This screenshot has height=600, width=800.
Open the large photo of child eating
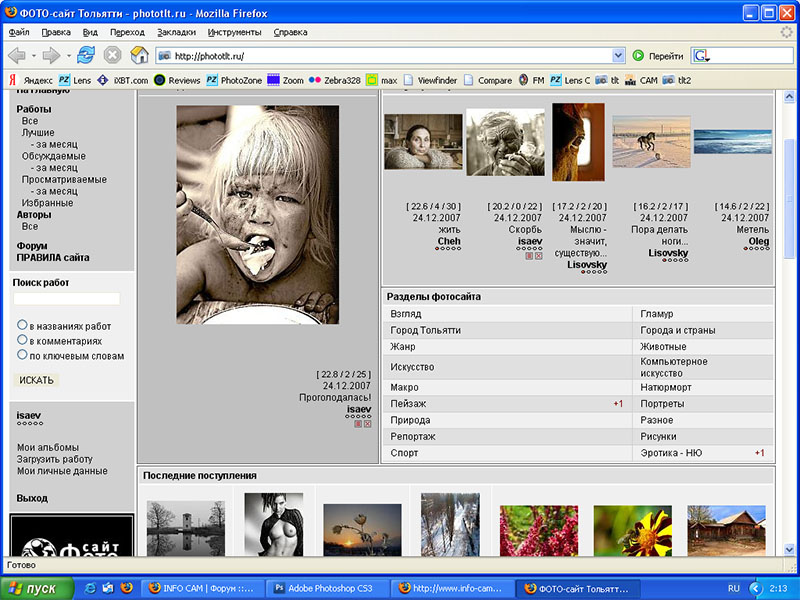pos(258,215)
